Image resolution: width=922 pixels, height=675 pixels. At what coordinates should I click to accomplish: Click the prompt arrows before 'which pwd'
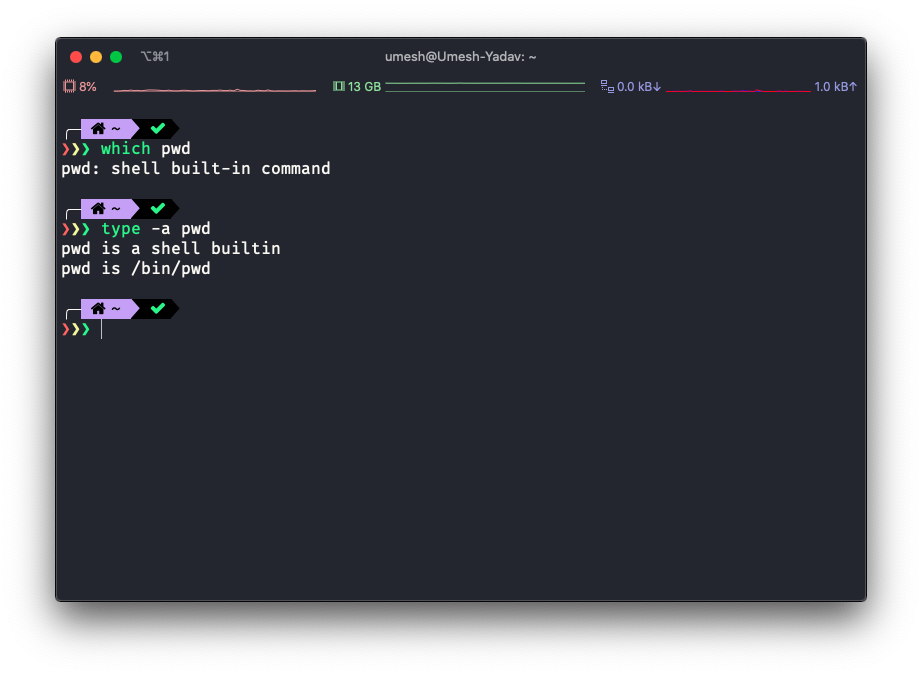click(x=76, y=149)
